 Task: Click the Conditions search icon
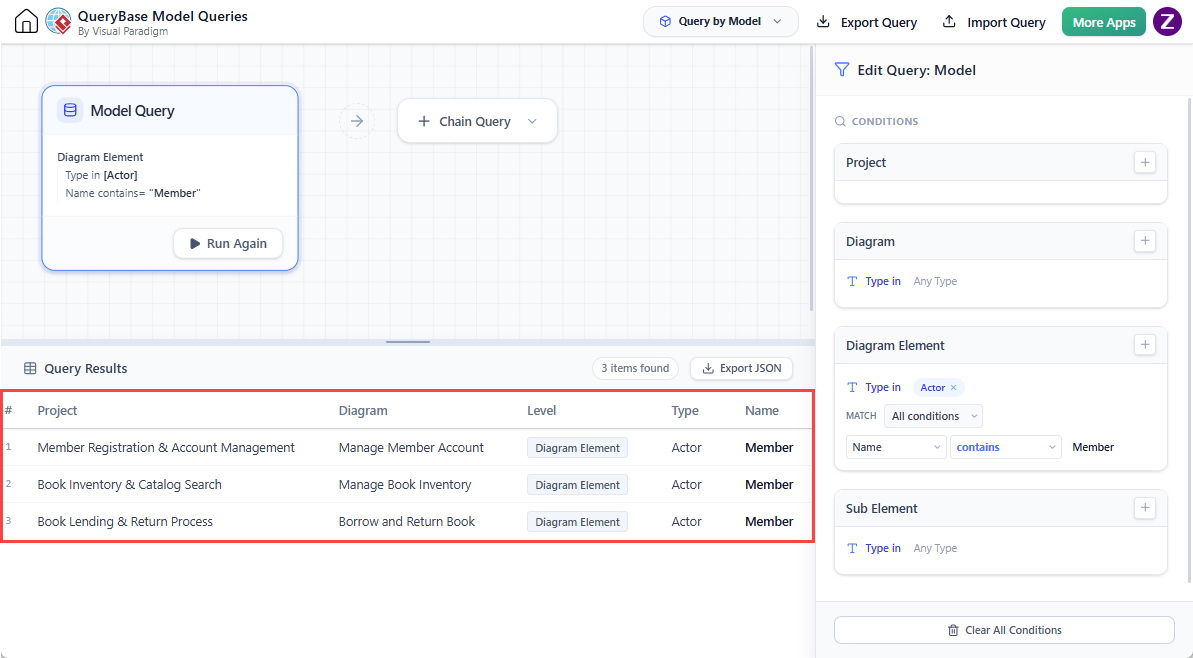click(840, 121)
